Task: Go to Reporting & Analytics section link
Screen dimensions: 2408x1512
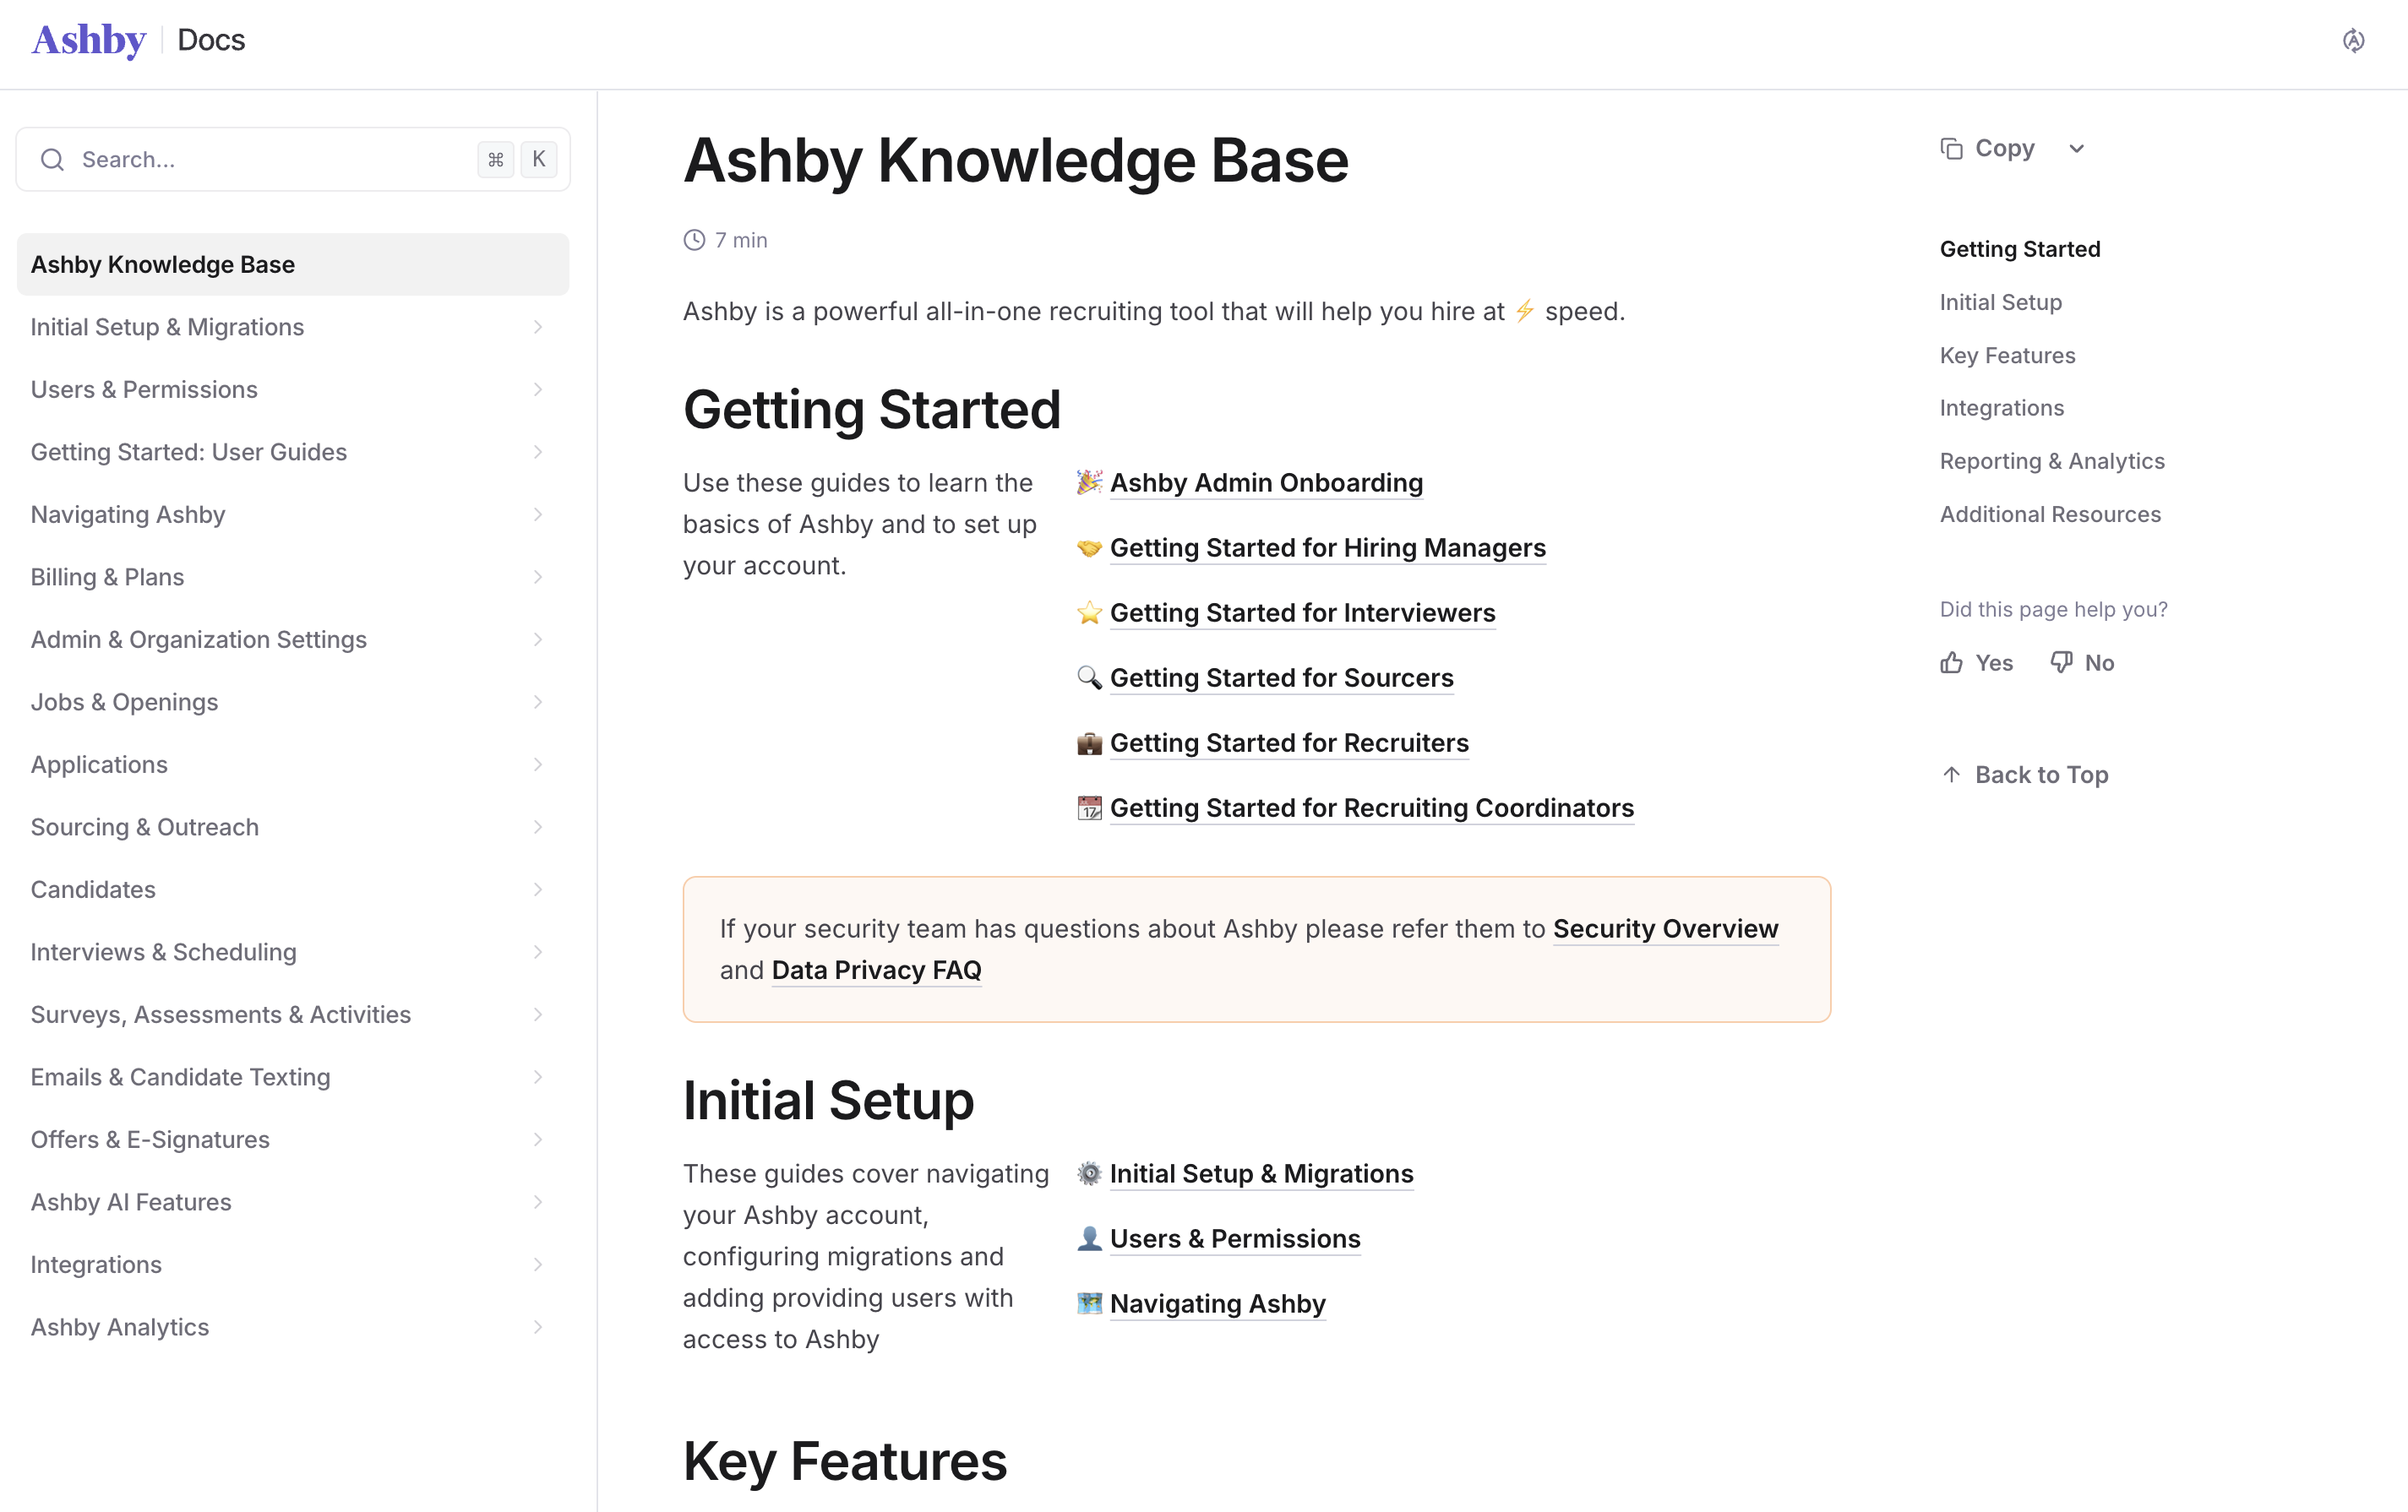Action: (2051, 461)
